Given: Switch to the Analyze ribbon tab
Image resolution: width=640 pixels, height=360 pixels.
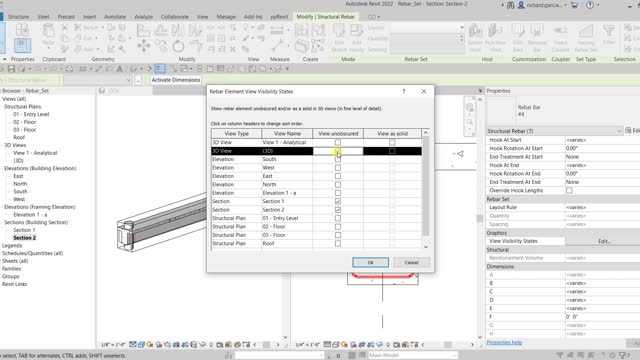Looking at the screenshot, I should [144, 17].
